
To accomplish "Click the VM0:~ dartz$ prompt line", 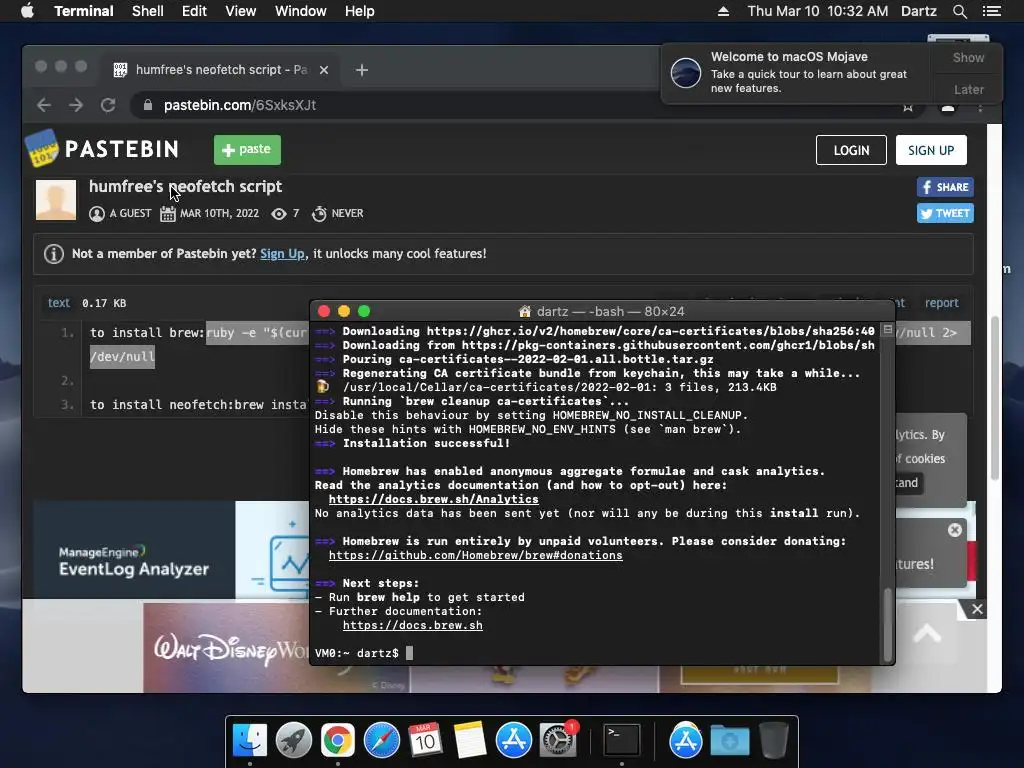I will [x=364, y=653].
